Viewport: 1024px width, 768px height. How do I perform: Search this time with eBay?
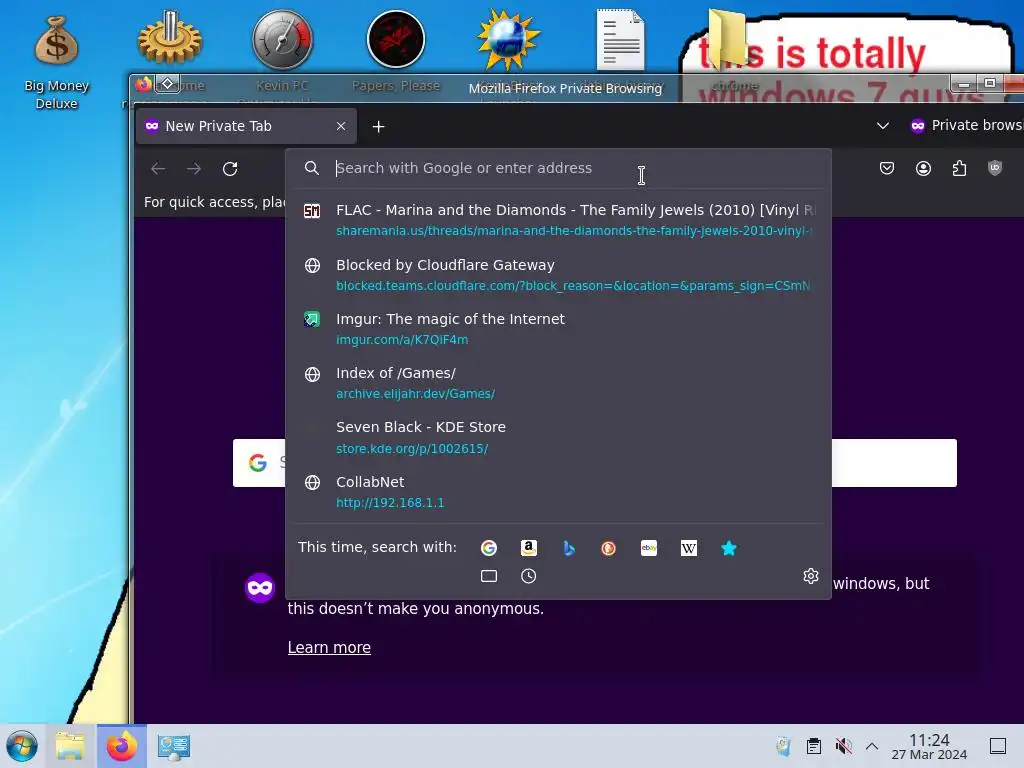tap(648, 548)
